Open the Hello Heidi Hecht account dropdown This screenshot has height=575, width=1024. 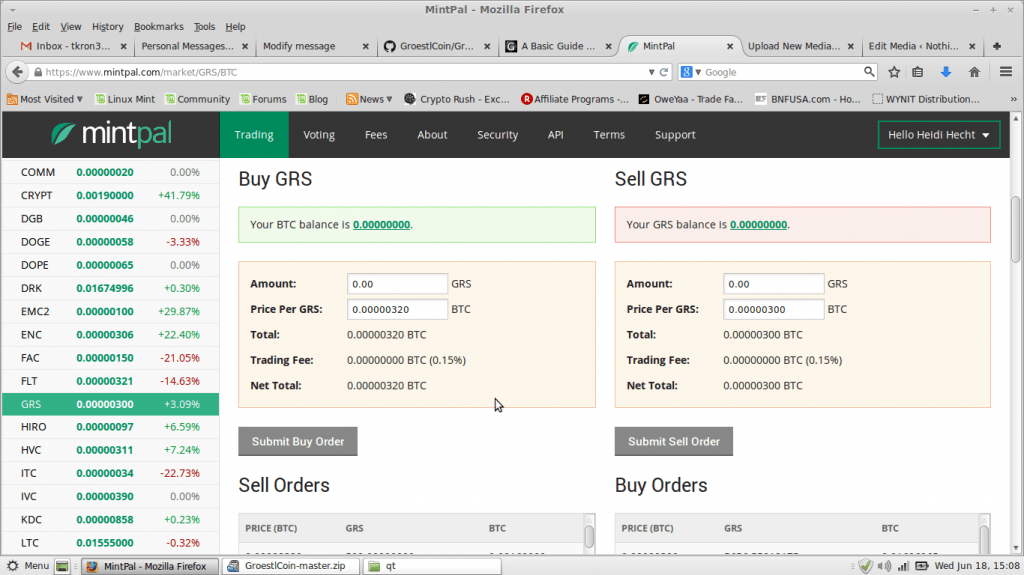point(938,135)
